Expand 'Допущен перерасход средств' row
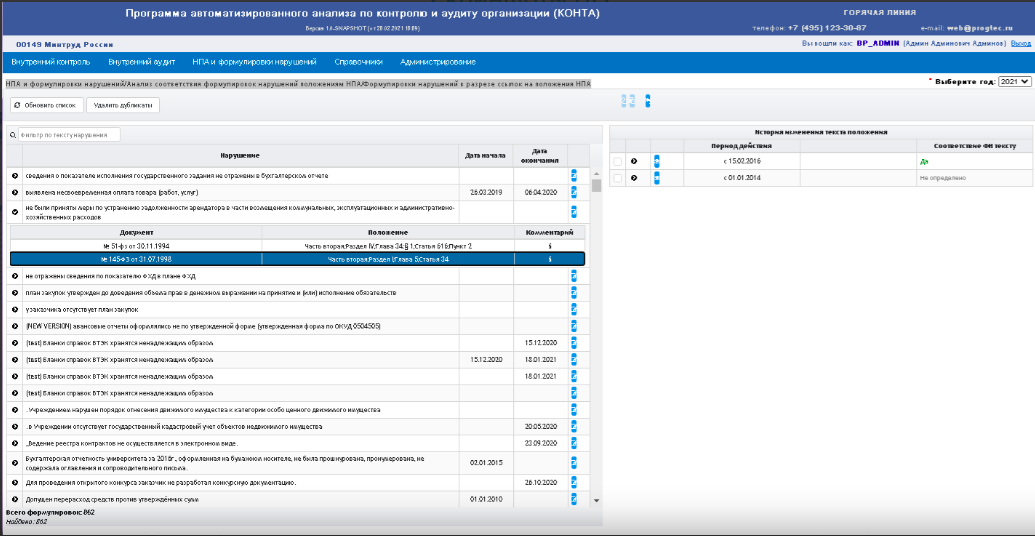Image resolution: width=1035 pixels, height=536 pixels. pos(15,500)
